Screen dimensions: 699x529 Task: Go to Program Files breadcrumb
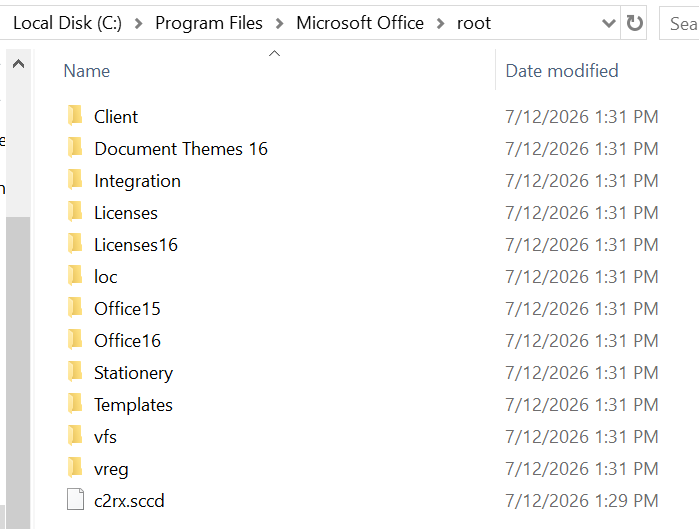click(x=209, y=23)
